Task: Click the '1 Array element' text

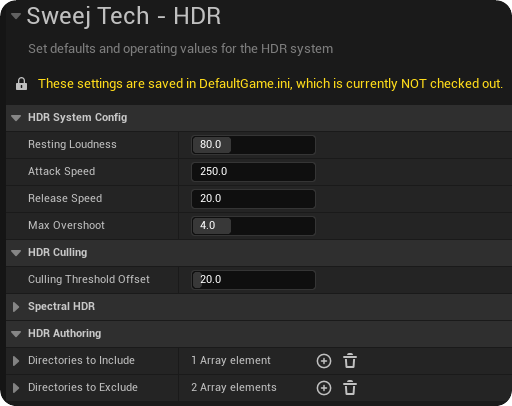Action: [231, 360]
